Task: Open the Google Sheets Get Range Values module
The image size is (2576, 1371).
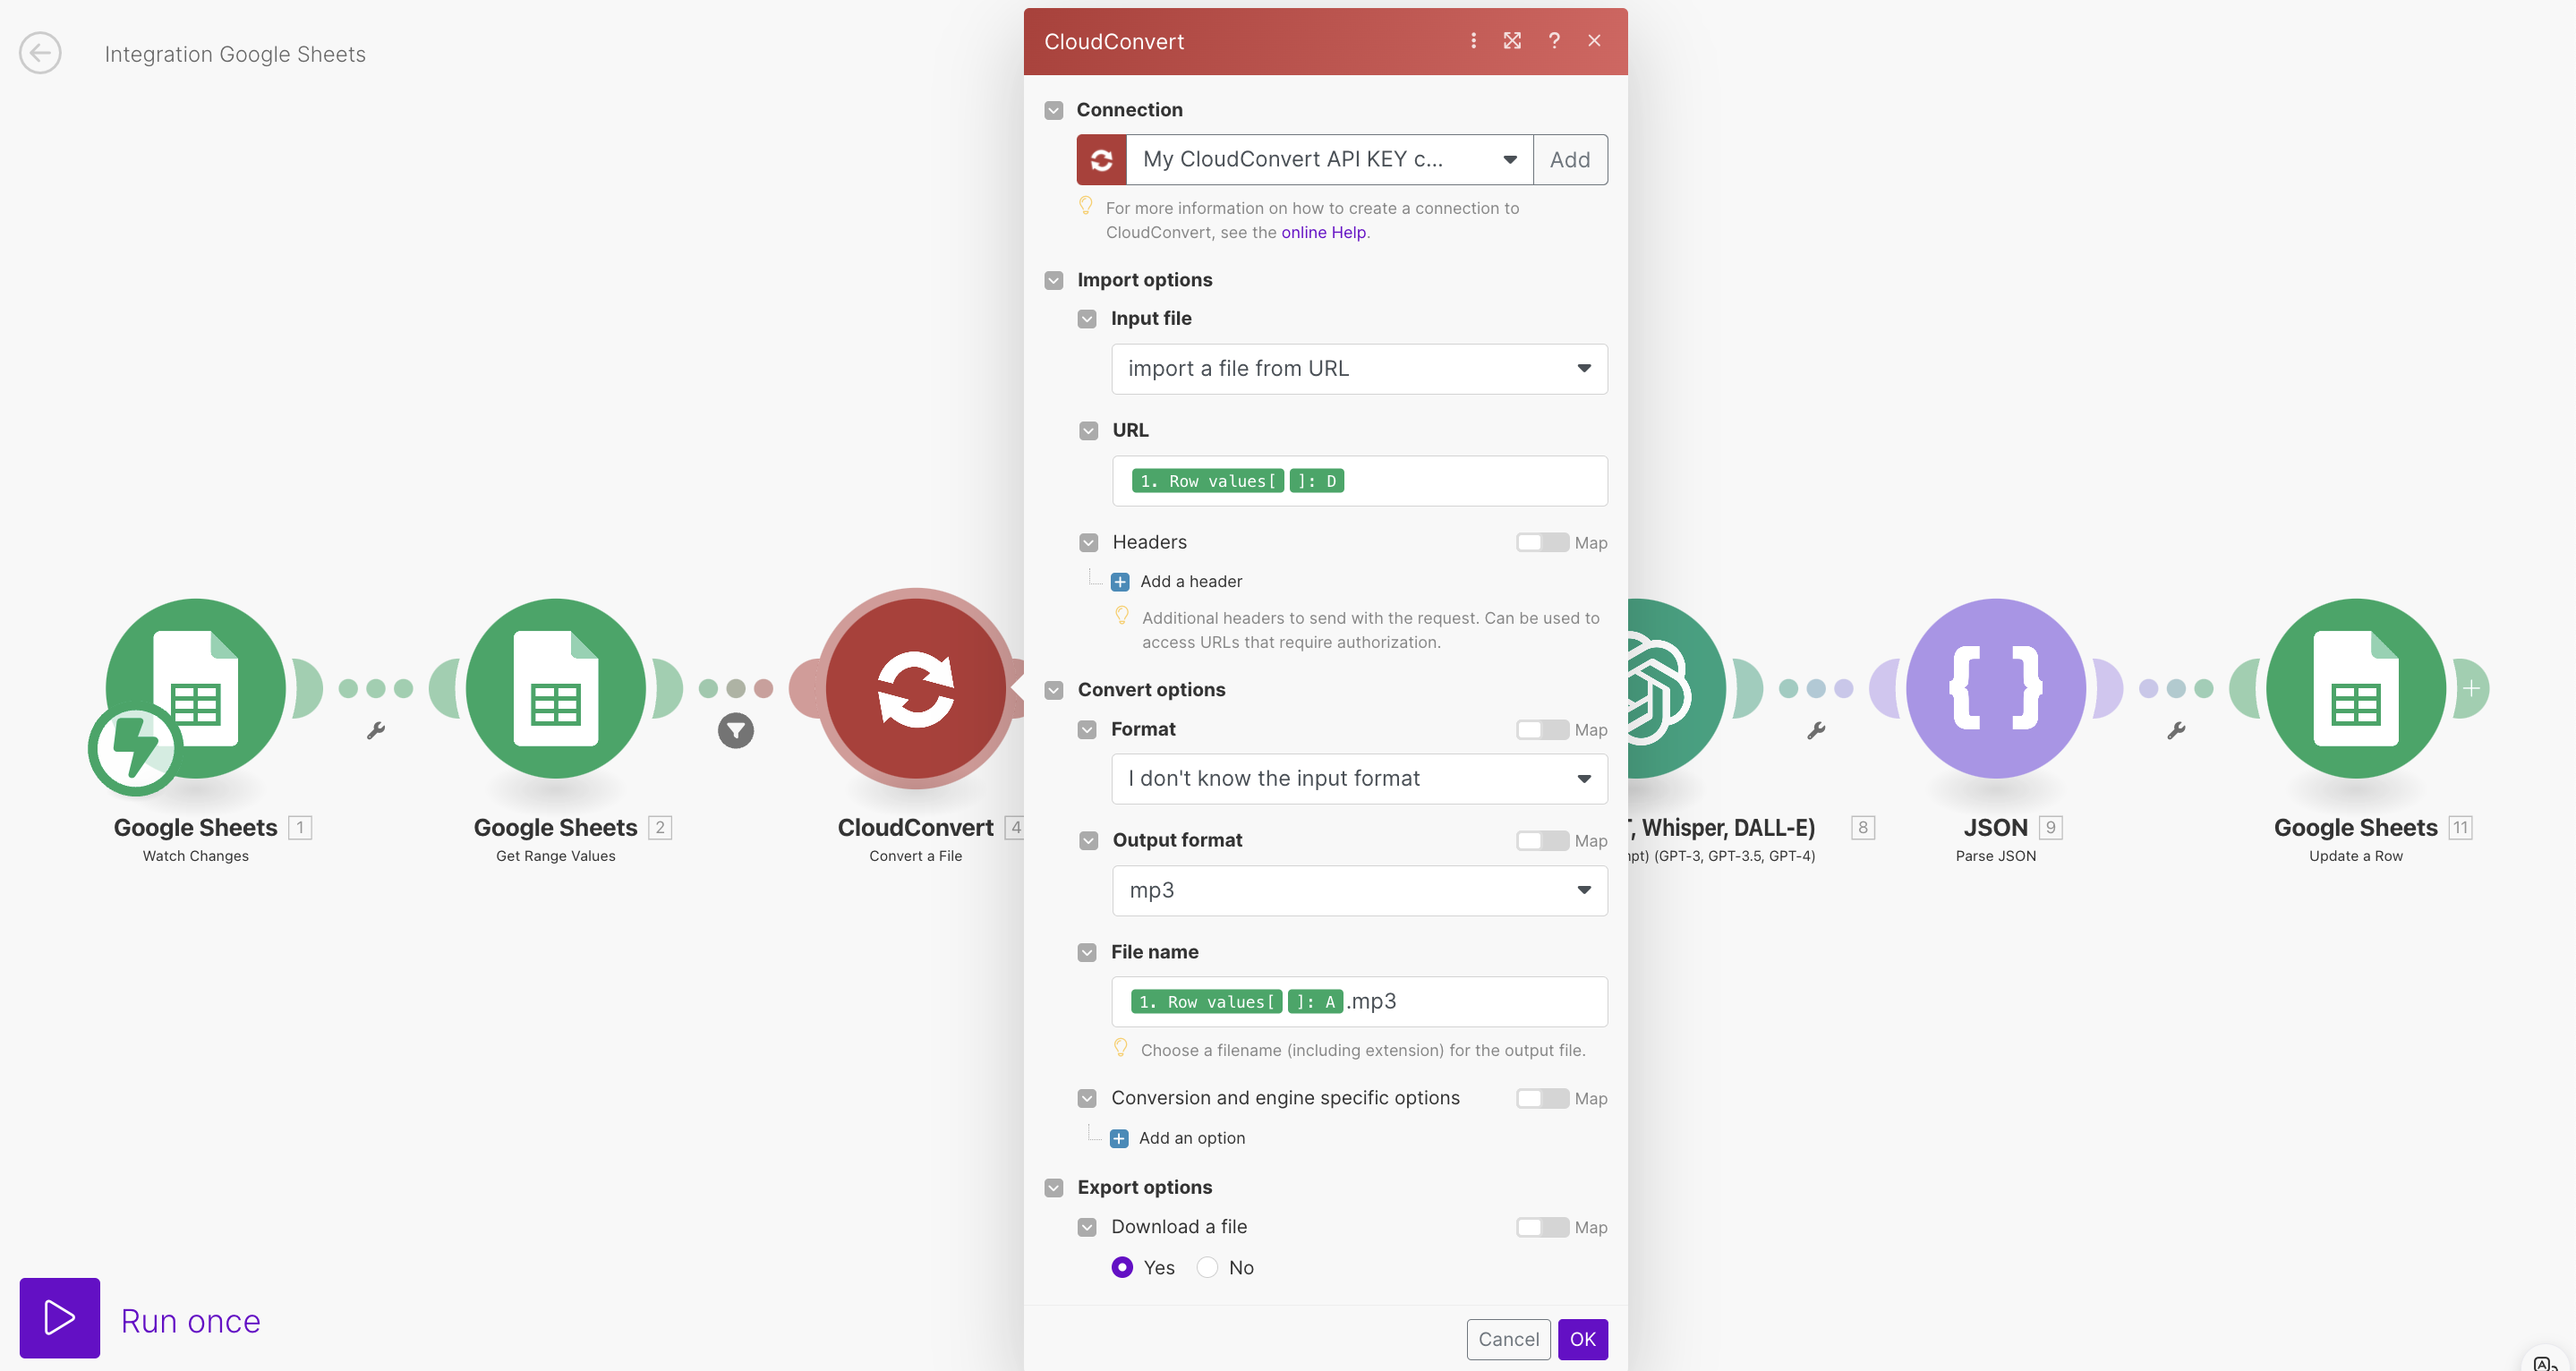Action: coord(556,688)
